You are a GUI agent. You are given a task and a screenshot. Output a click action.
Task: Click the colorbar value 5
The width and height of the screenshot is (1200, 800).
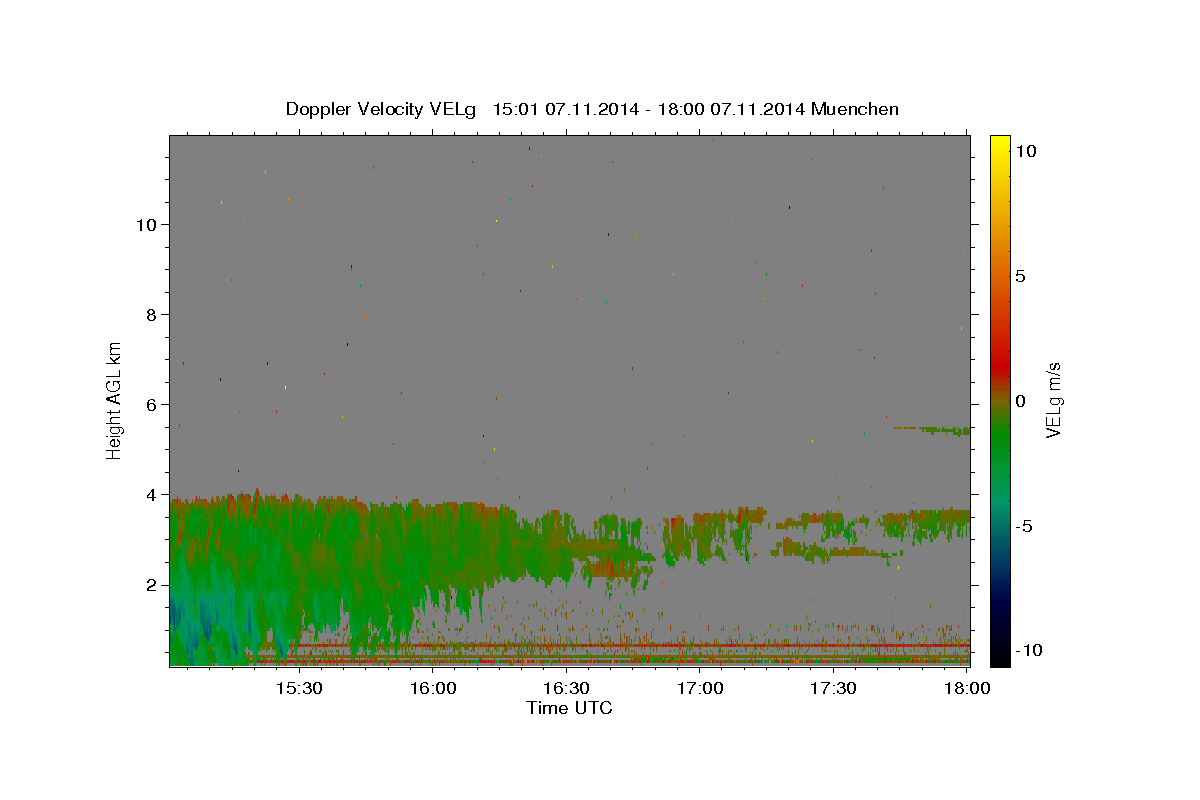click(x=1021, y=276)
